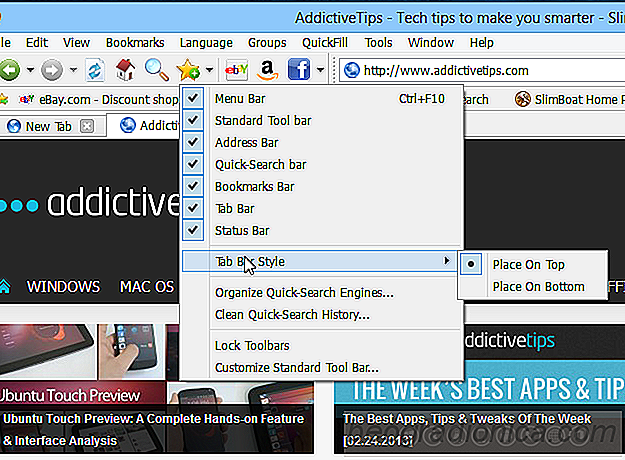The height and width of the screenshot is (460, 625).
Task: Open Ubuntu Touch Preview article headline
Action: pos(153,429)
